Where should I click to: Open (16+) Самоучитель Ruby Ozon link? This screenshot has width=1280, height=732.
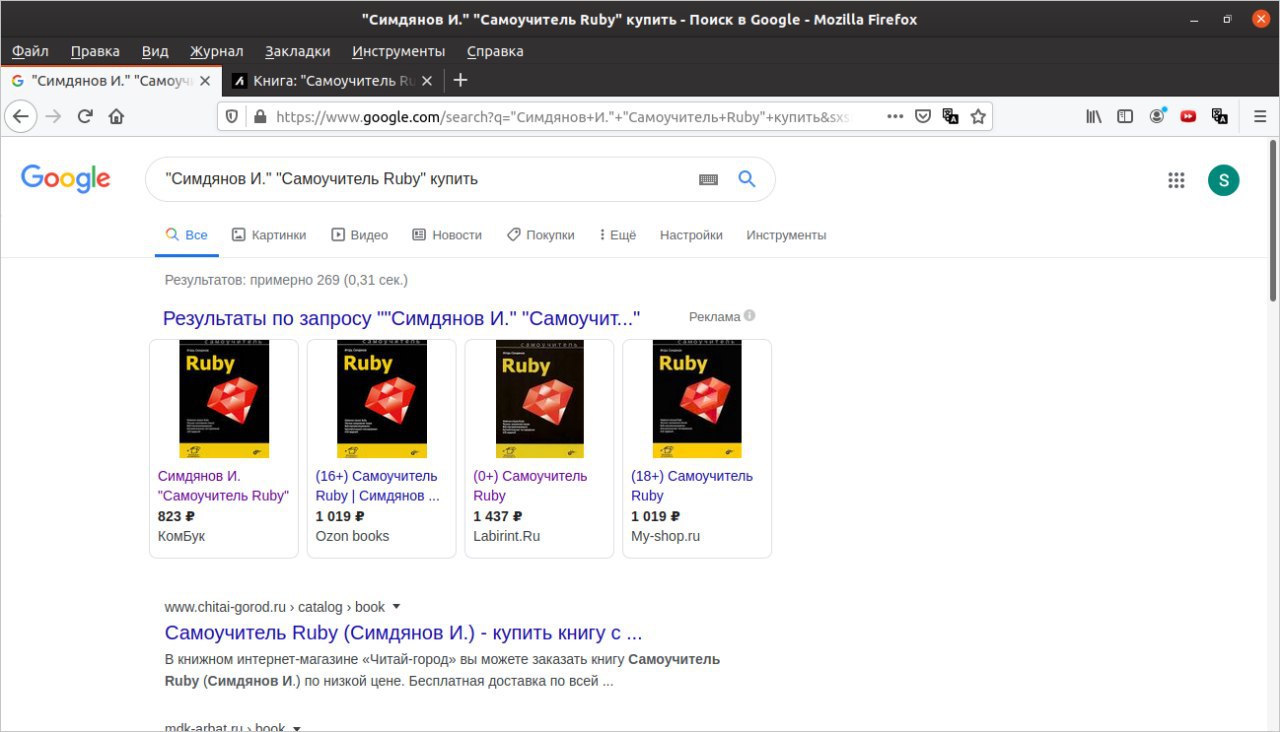click(377, 486)
